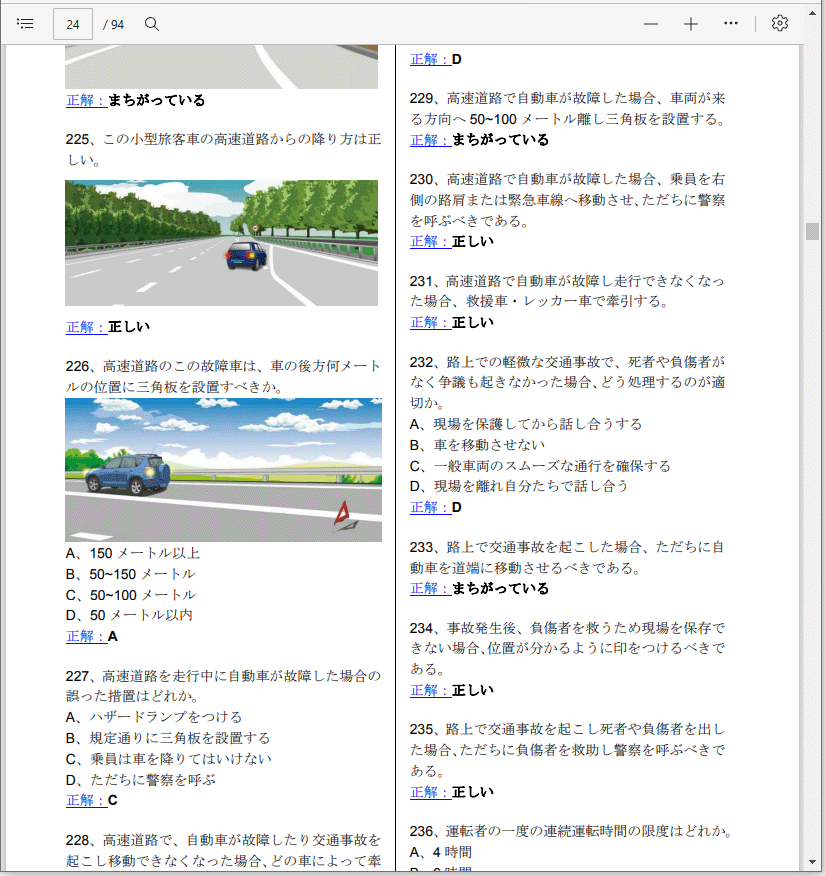Grab the vertical scrollbar thumb
Image resolution: width=825 pixels, height=876 pixels.
point(812,231)
